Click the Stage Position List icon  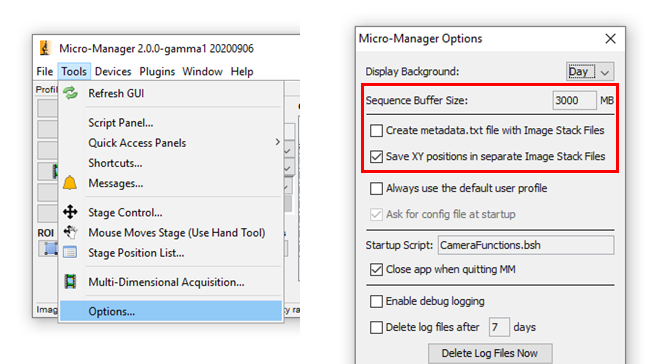coord(70,252)
